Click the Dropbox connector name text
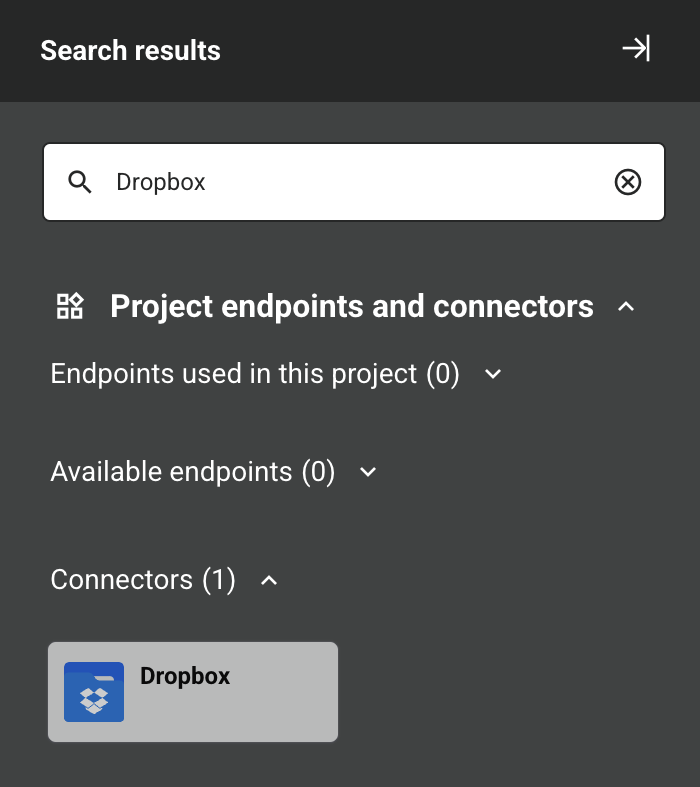The height and width of the screenshot is (787, 700). (185, 676)
